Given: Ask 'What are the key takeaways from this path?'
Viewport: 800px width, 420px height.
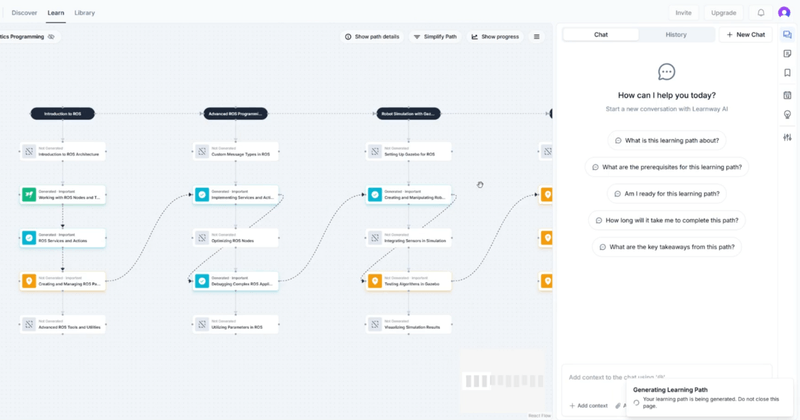Looking at the screenshot, I should 666,246.
